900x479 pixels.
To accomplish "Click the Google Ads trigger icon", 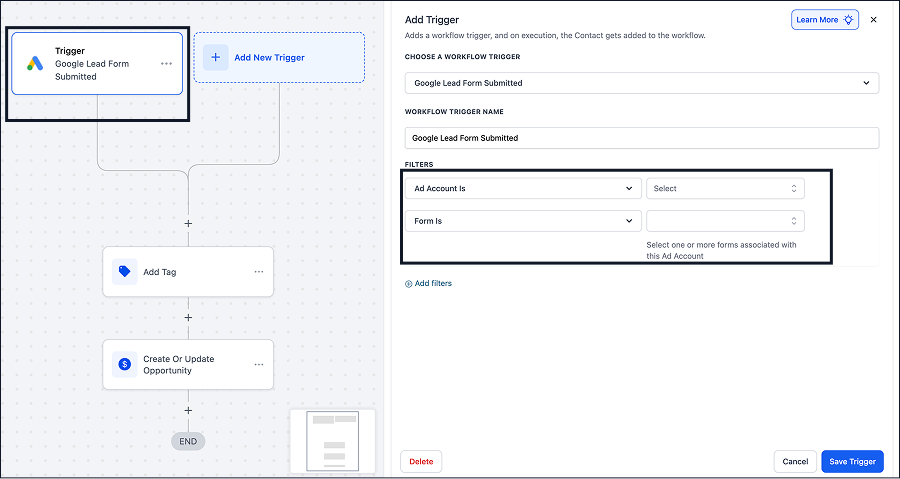I will [x=35, y=63].
